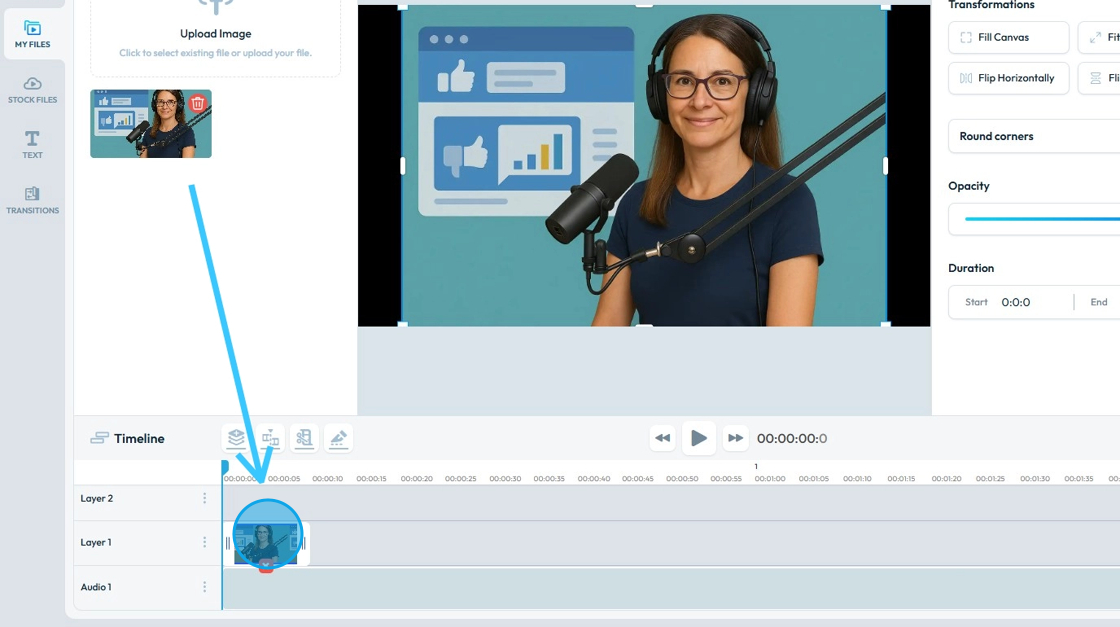Click the Audio 1 track label
Viewport: 1120px width, 627px height.
click(96, 587)
